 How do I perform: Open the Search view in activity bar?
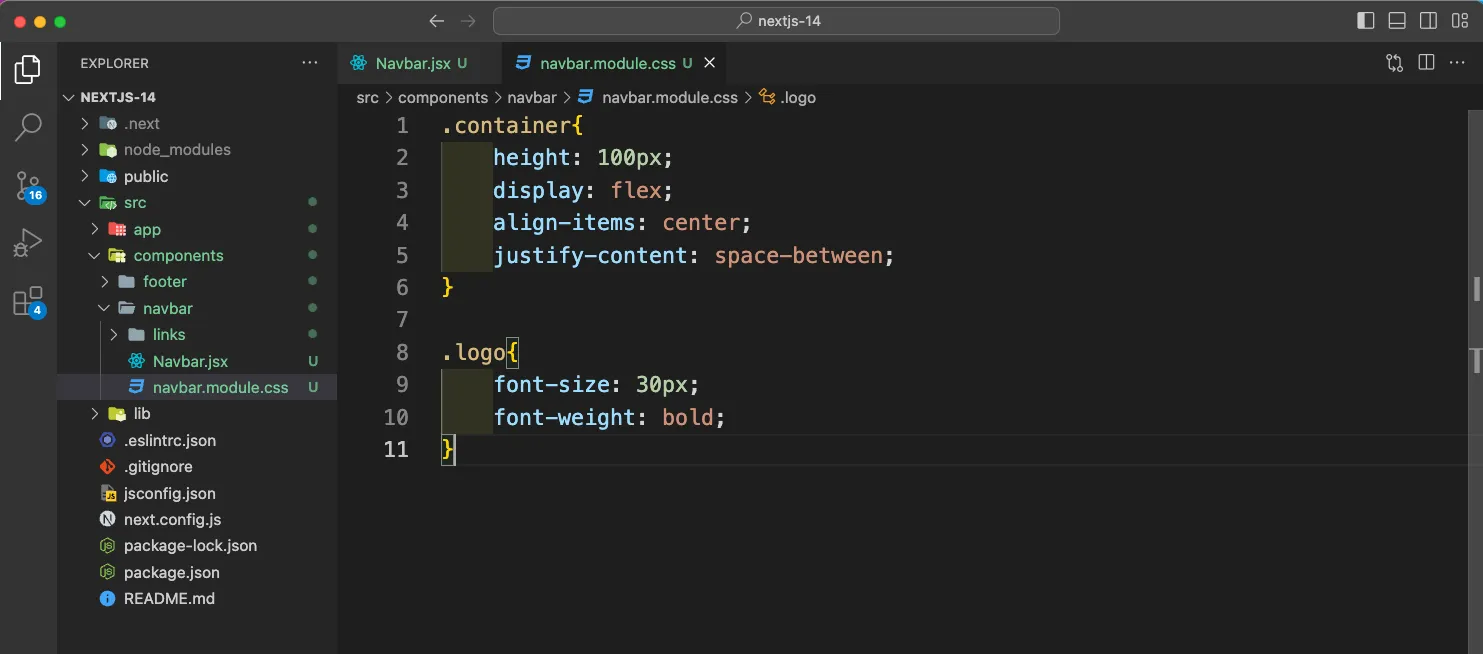[x=28, y=127]
